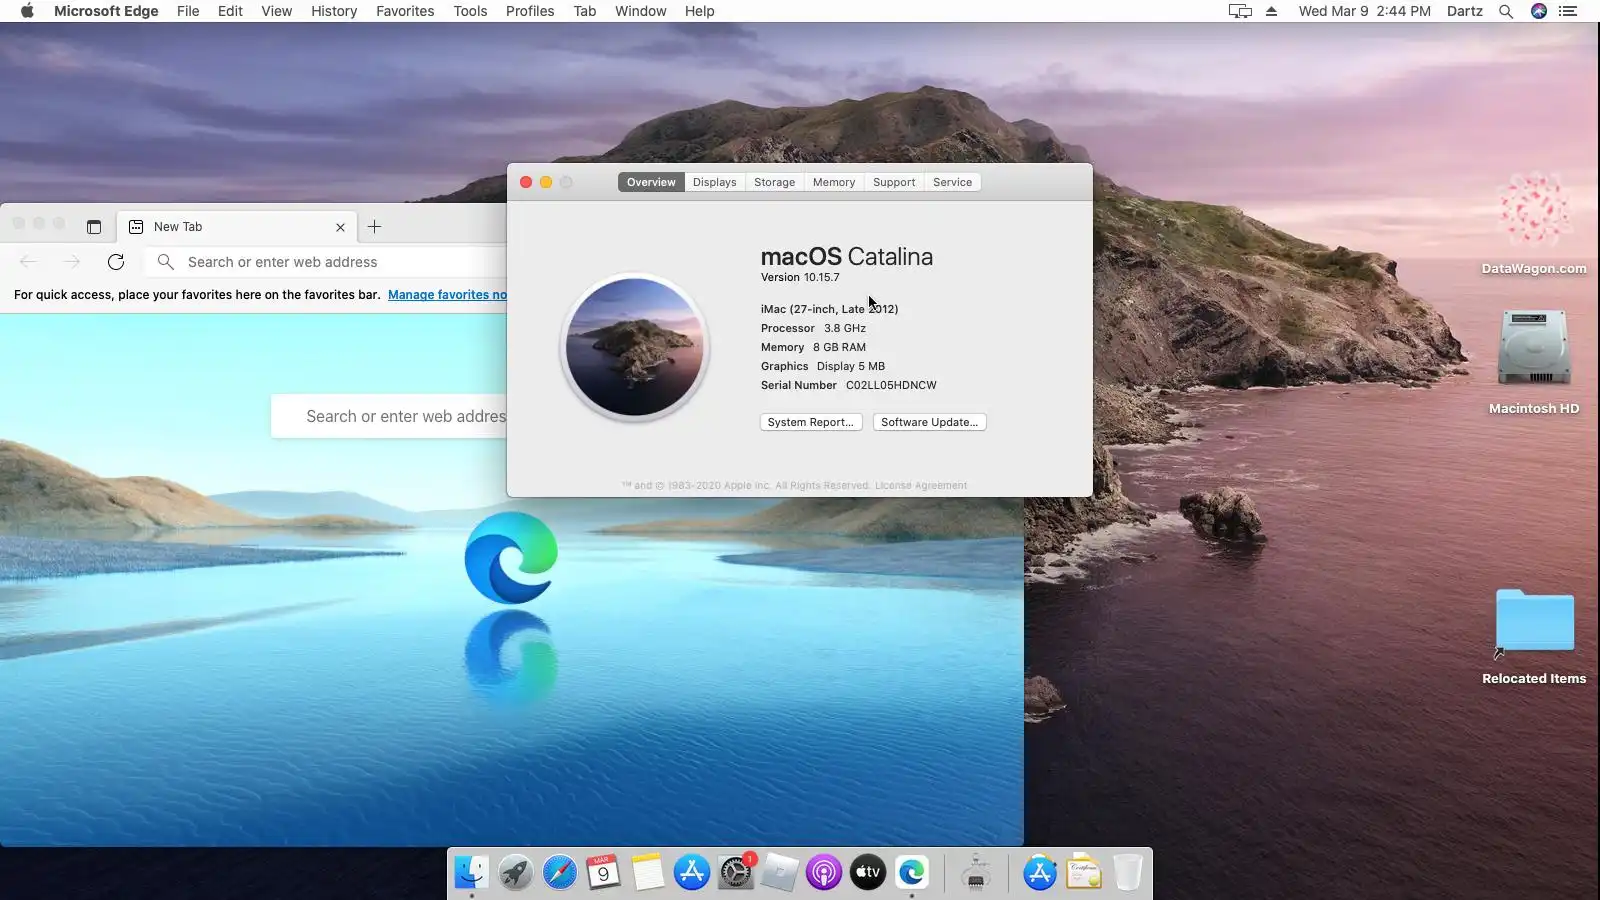
Task: Launch Launchpad from the Dock
Action: 516,873
